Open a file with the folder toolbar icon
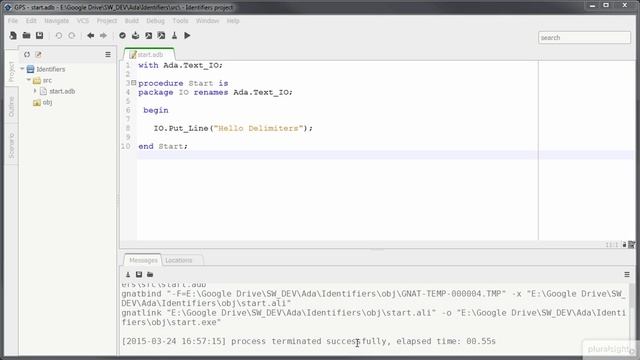 (27, 36)
